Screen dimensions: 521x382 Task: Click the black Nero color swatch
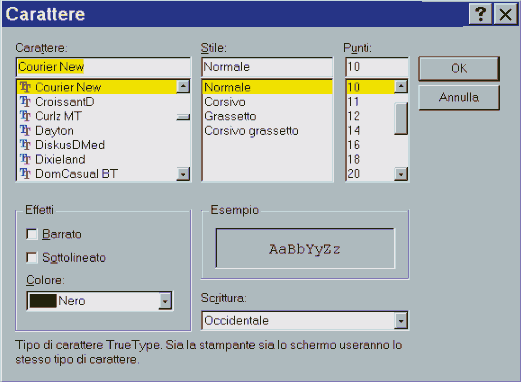[43, 301]
